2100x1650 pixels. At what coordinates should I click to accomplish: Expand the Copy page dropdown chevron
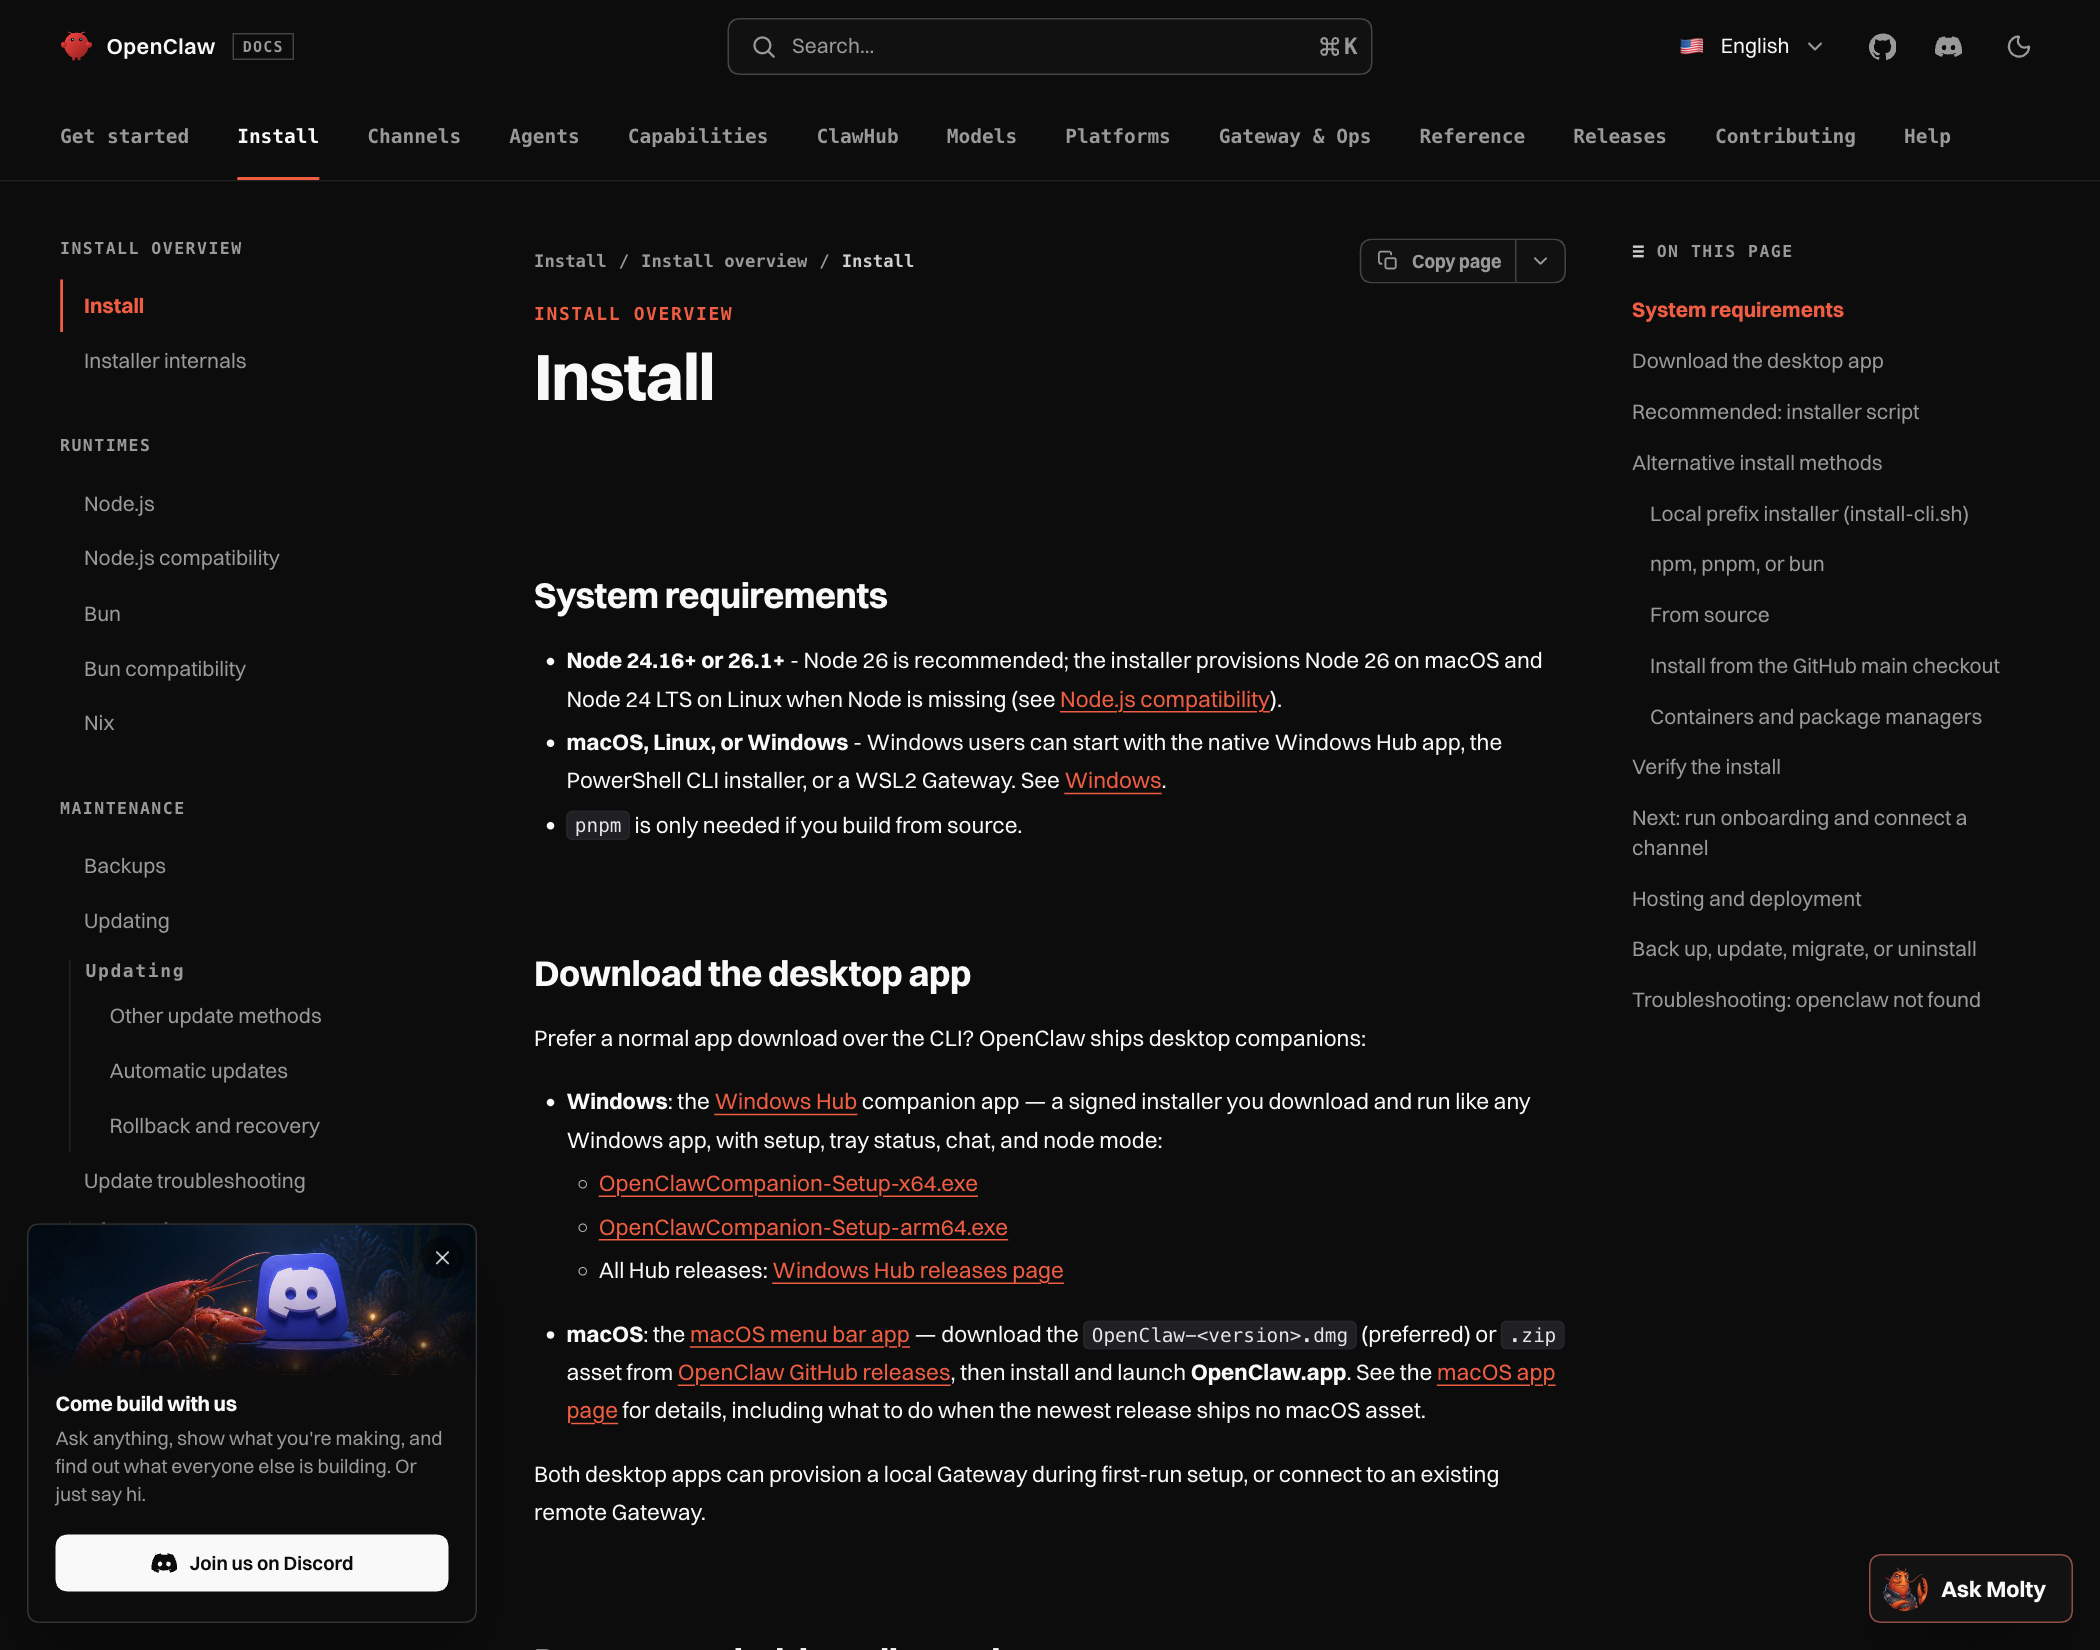tap(1540, 261)
